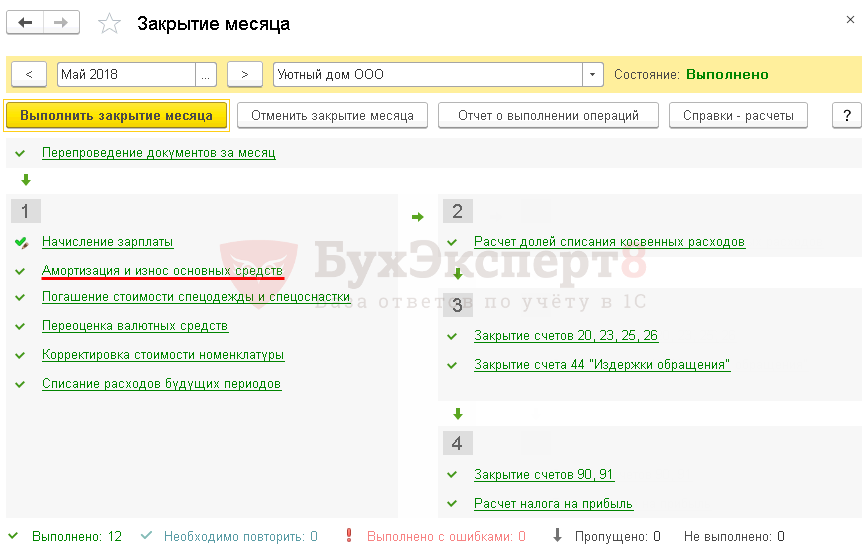Open Перепроведение документов за месяц link
The width and height of the screenshot is (865, 550).
(x=158, y=153)
